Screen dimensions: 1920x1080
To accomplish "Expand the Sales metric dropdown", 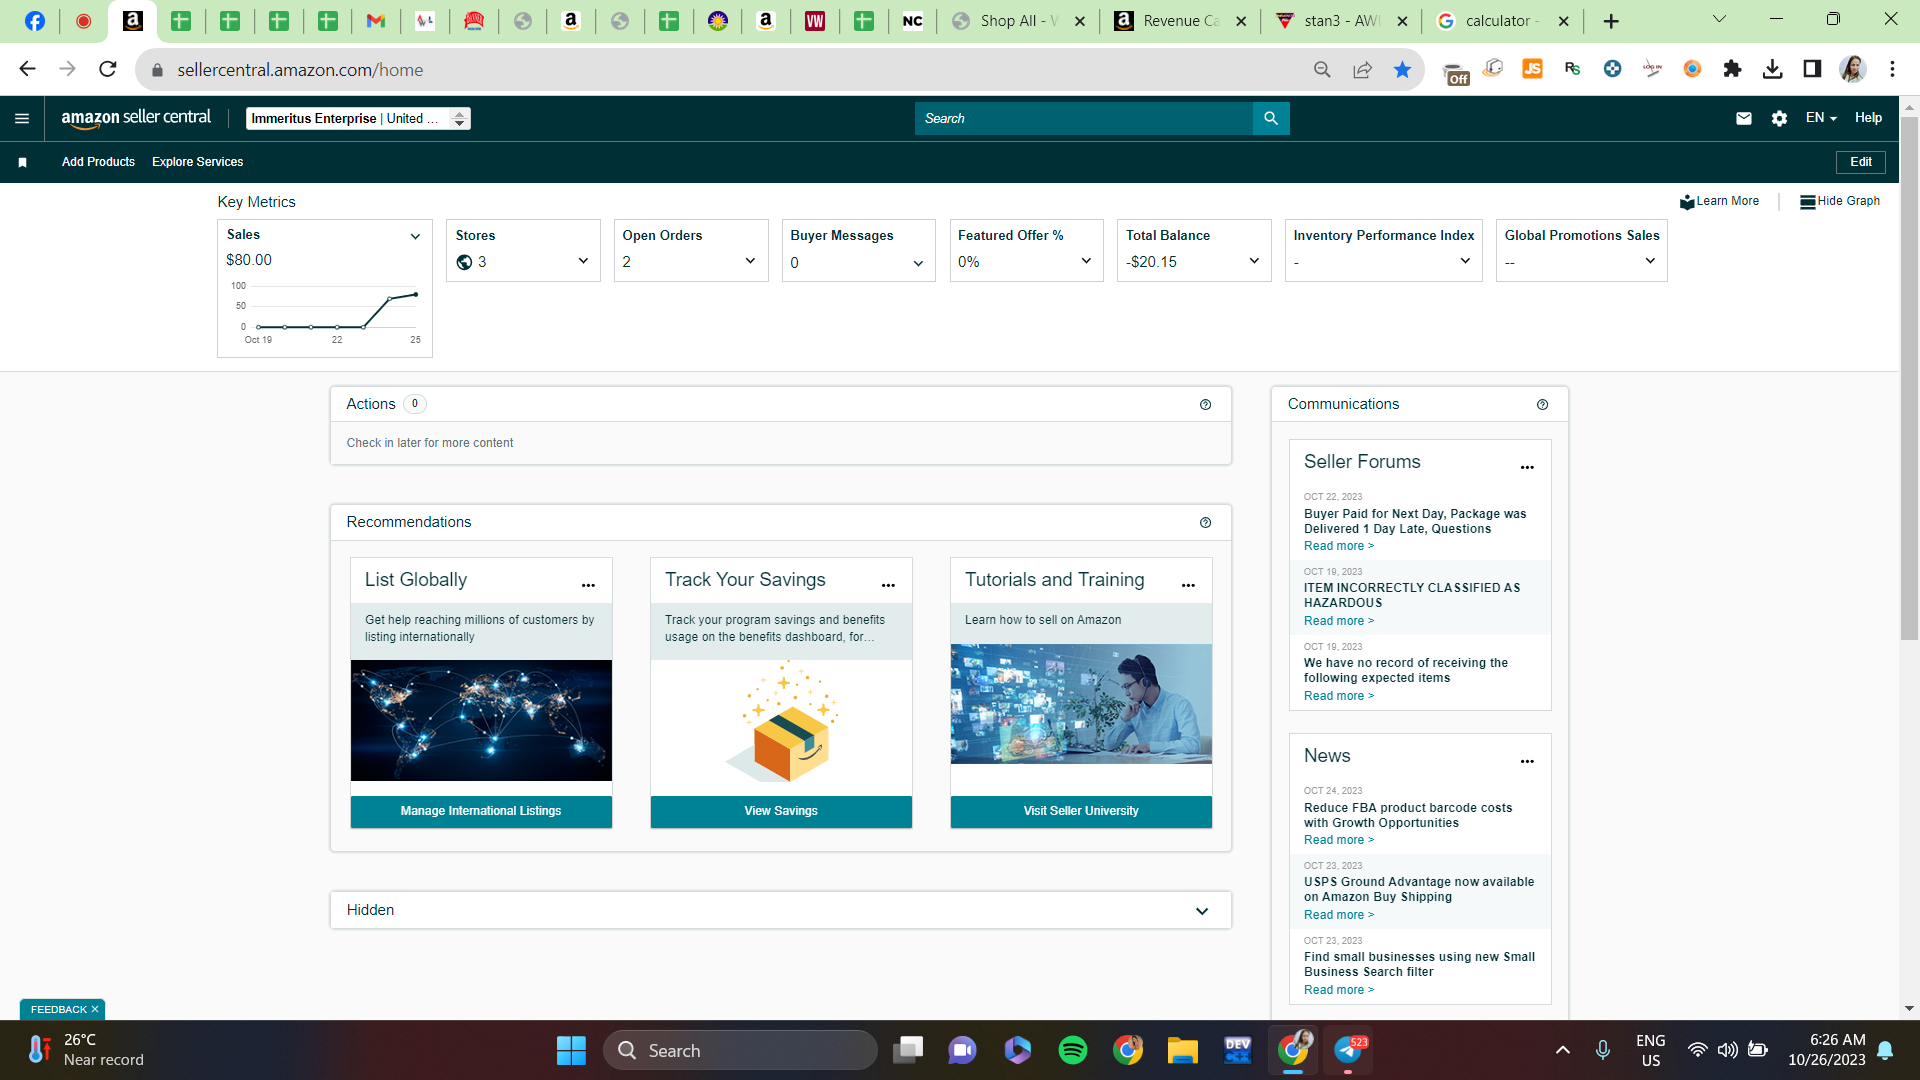I will coord(415,237).
